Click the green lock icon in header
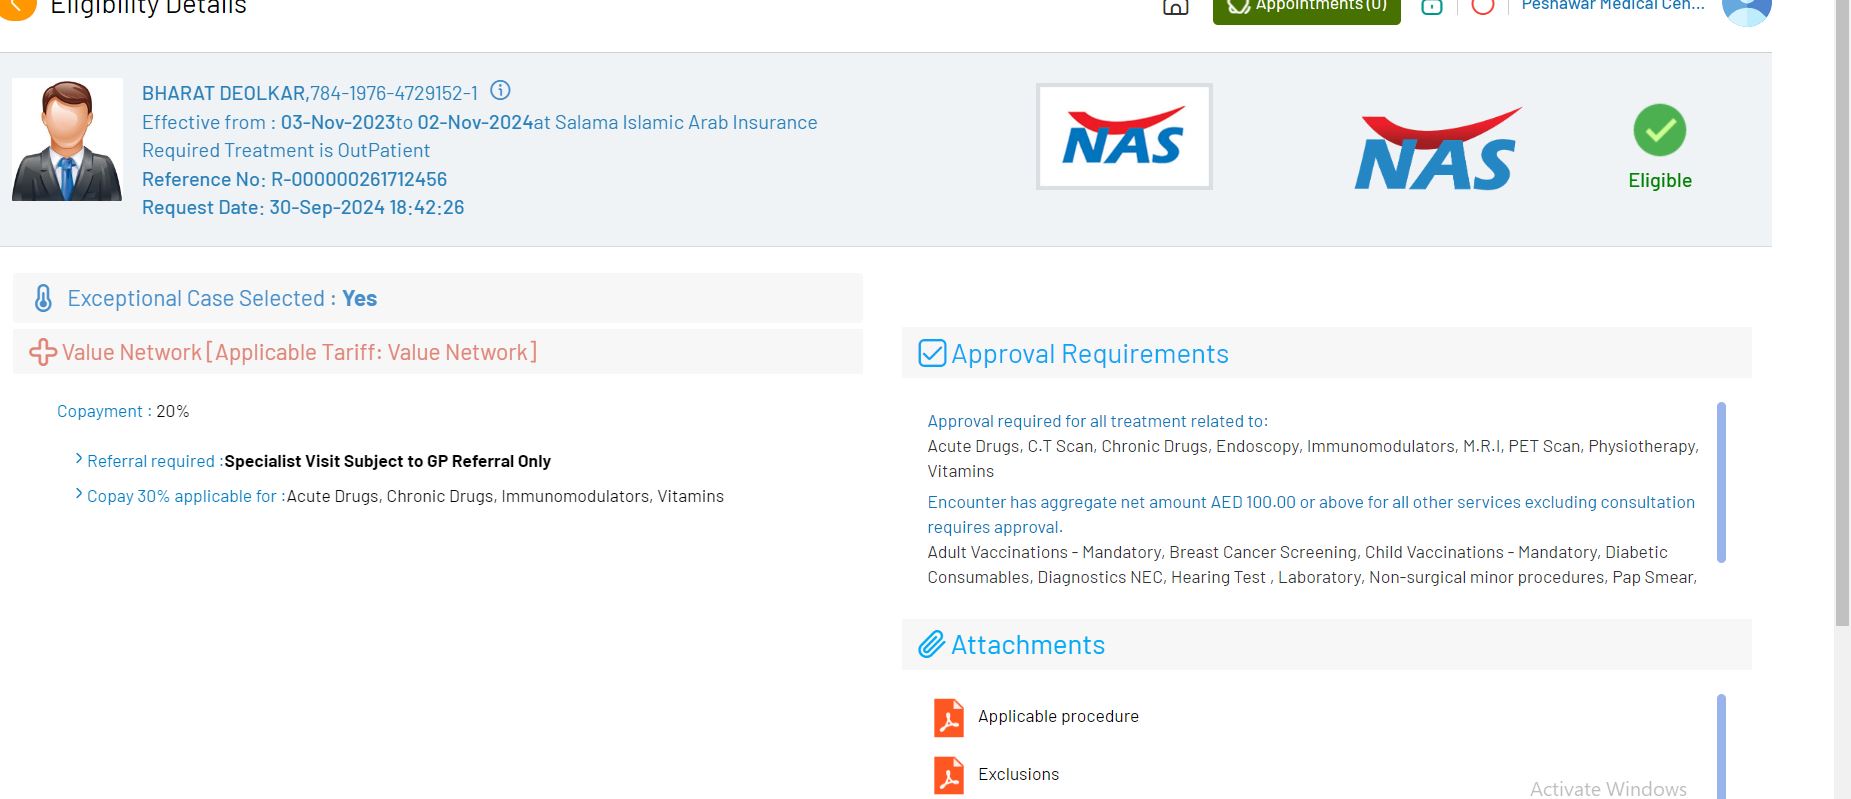Viewport: 1851px width, 799px height. point(1432,7)
